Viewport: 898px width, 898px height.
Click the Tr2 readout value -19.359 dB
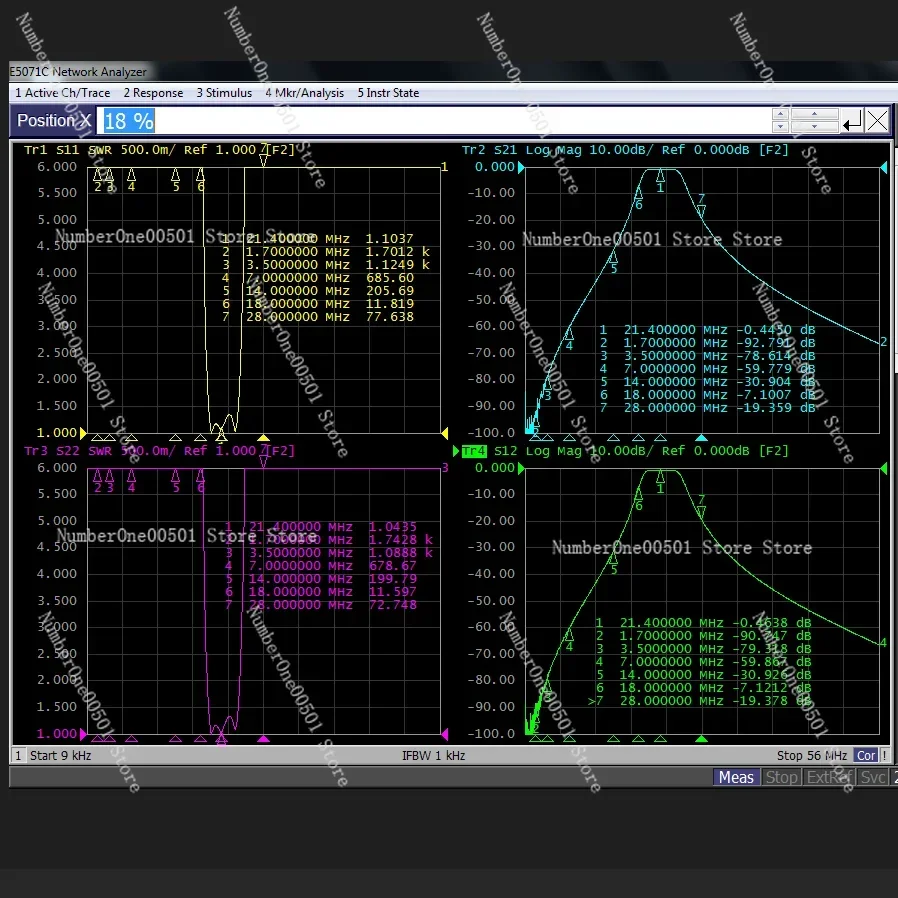(x=775, y=408)
